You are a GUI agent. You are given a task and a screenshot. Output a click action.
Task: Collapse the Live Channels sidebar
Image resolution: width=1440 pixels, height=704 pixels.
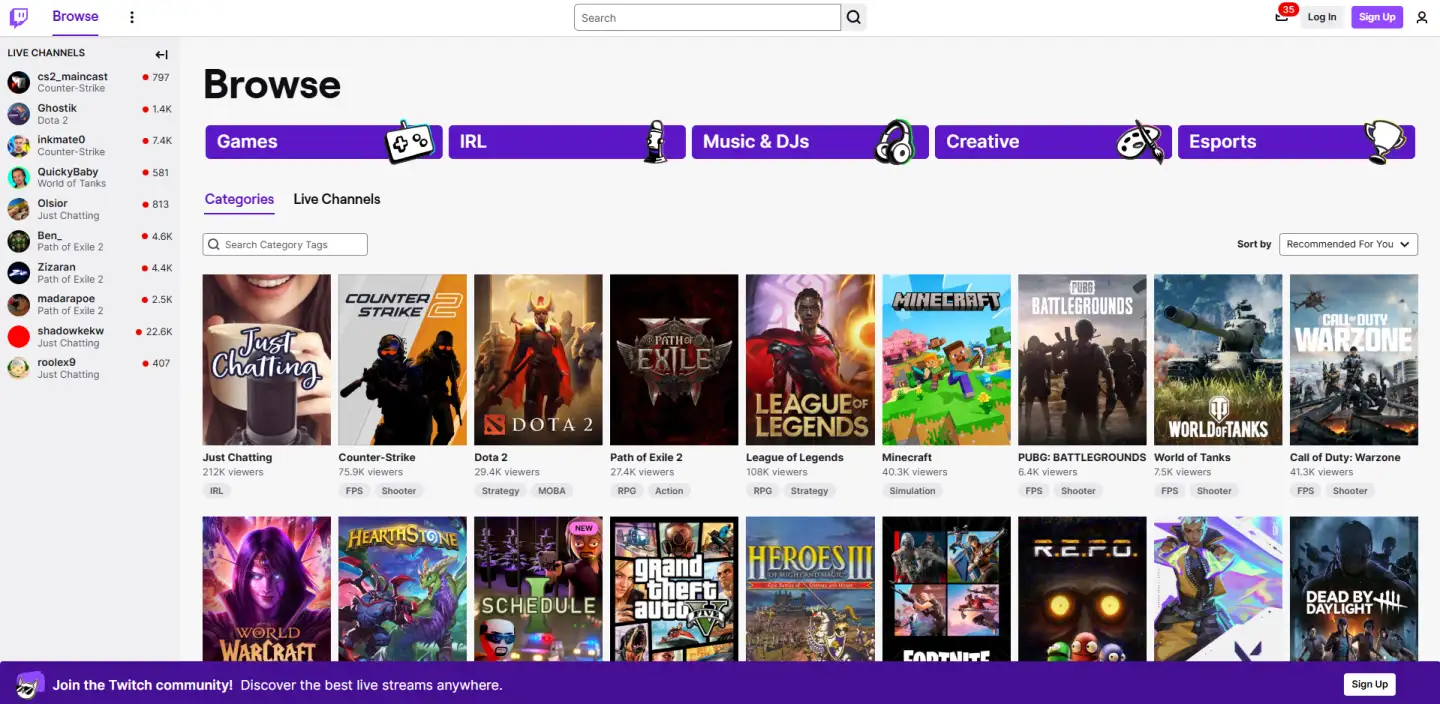pos(161,54)
